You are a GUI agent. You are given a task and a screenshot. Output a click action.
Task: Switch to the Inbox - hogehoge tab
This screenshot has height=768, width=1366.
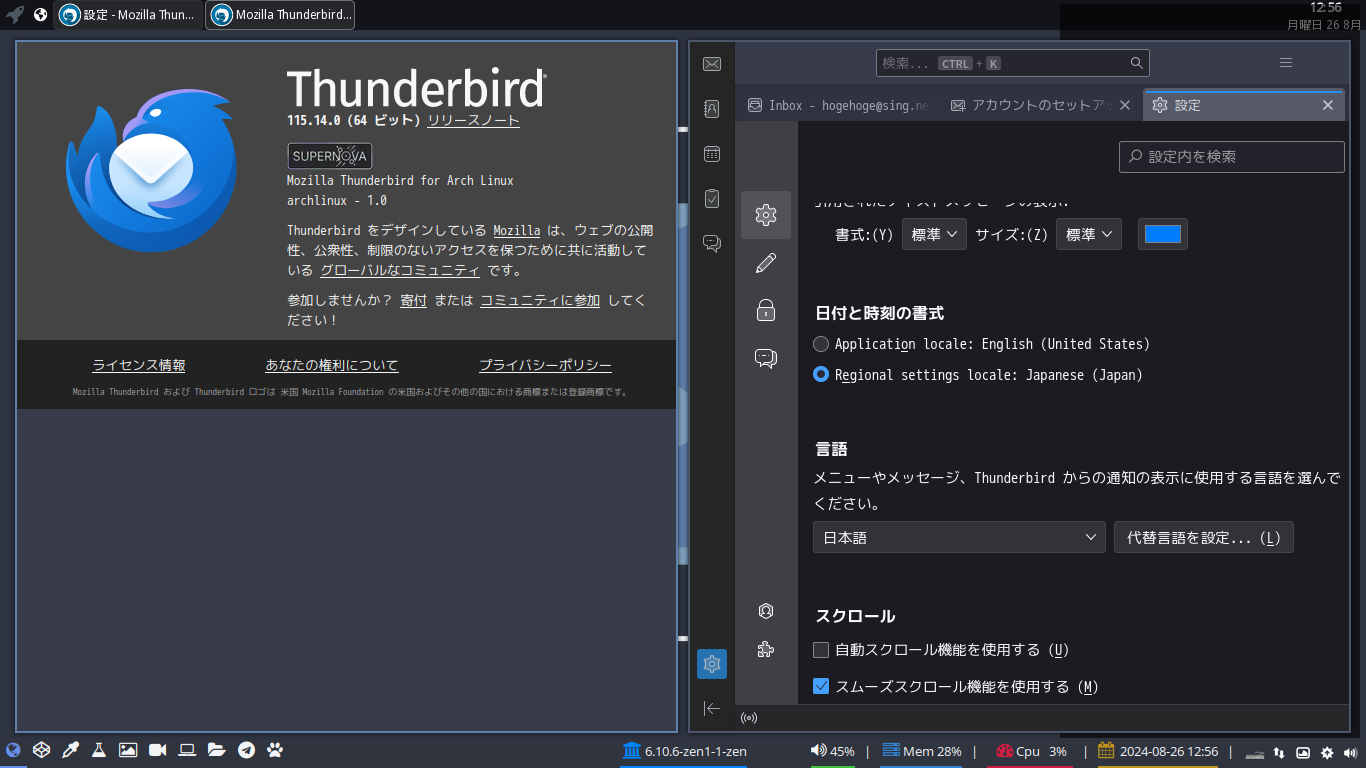point(838,105)
